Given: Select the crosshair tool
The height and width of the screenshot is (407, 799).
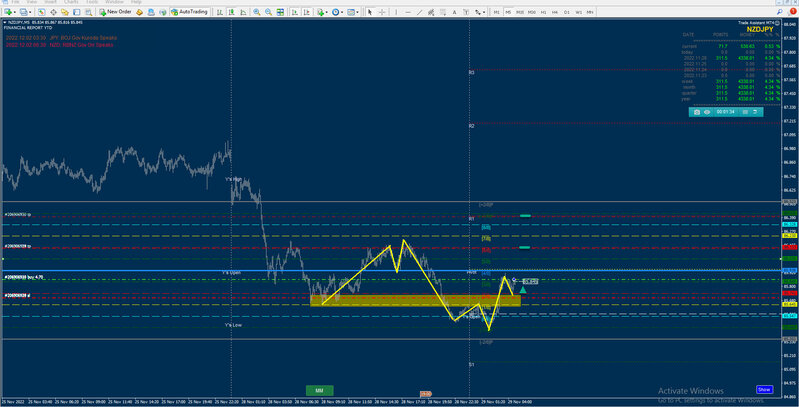Looking at the screenshot, I should click(x=381, y=12).
